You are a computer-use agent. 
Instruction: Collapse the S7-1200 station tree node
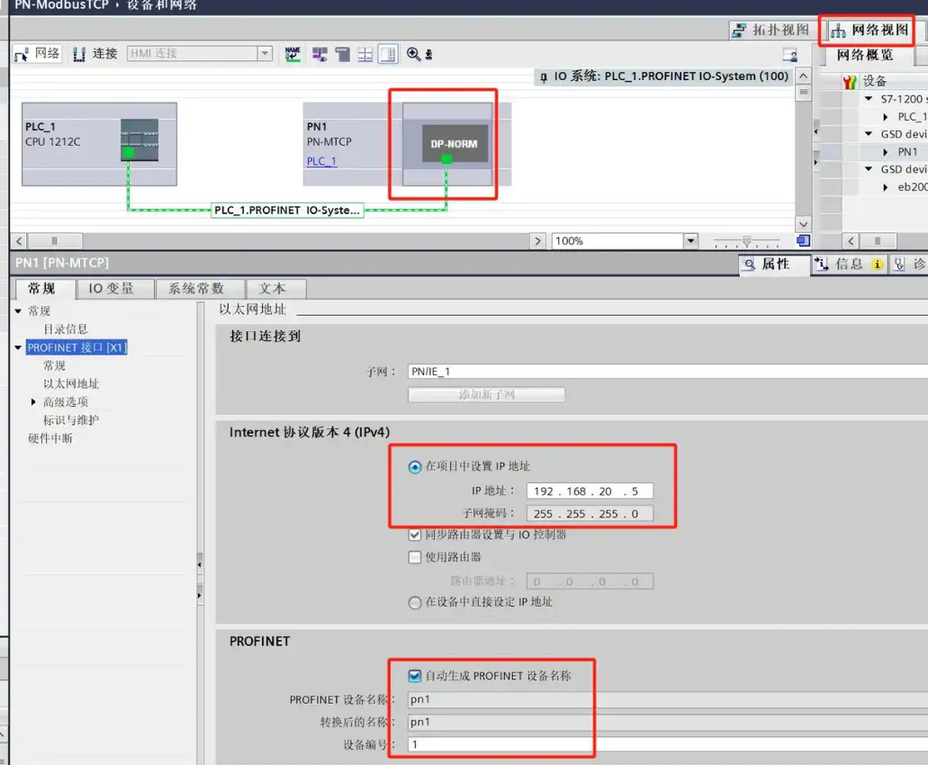[x=869, y=99]
